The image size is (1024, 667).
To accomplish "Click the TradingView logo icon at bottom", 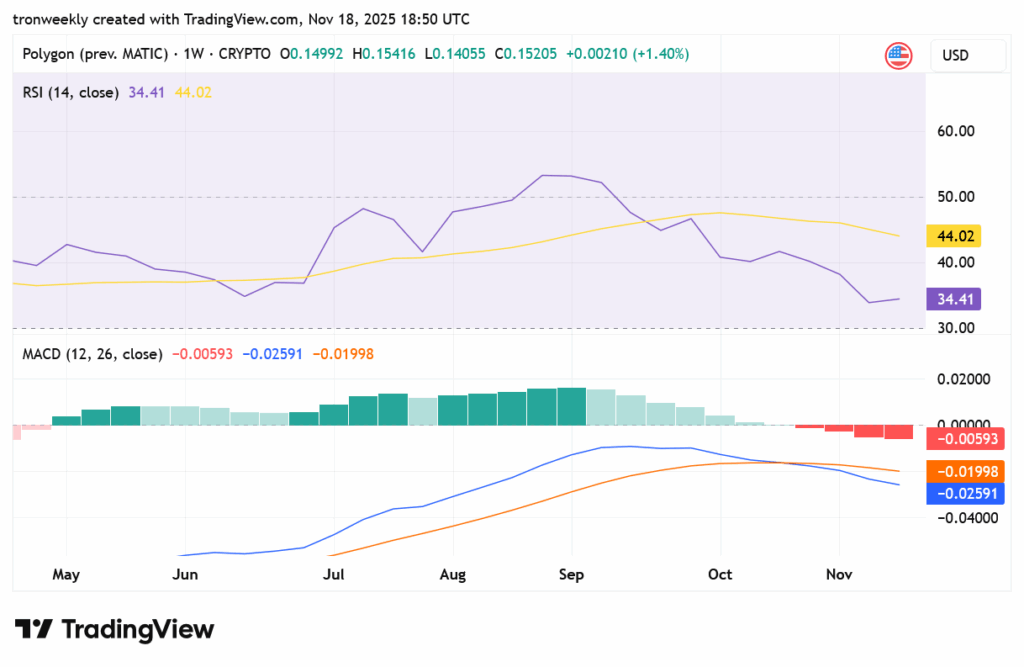I will (33, 629).
